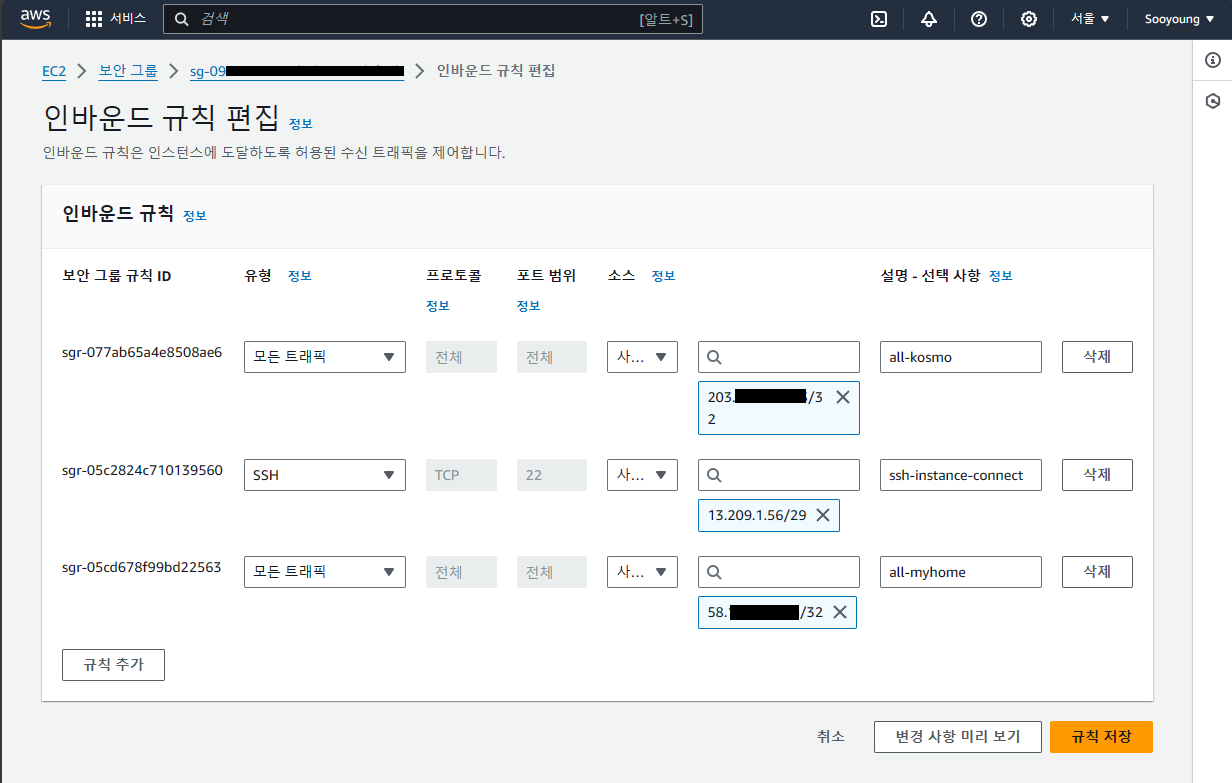Open the settings gear
The image size is (1232, 783).
tap(1028, 18)
